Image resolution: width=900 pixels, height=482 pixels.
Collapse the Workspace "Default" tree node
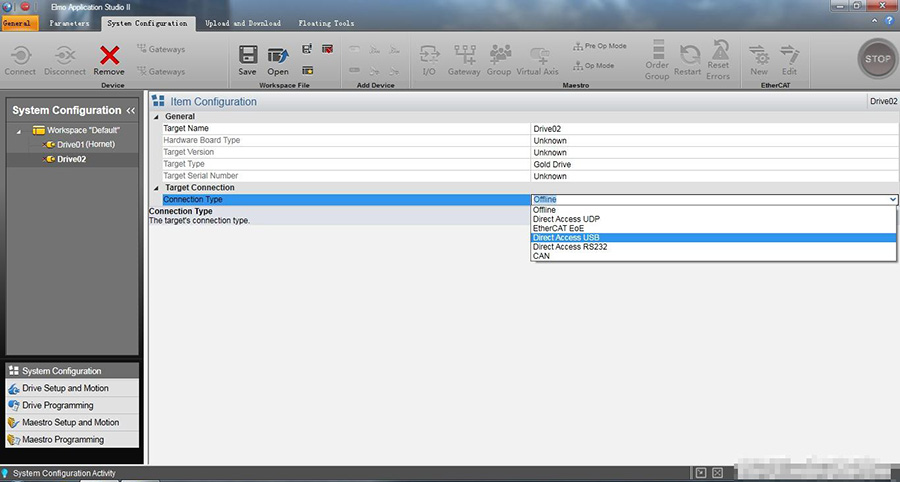[20, 131]
